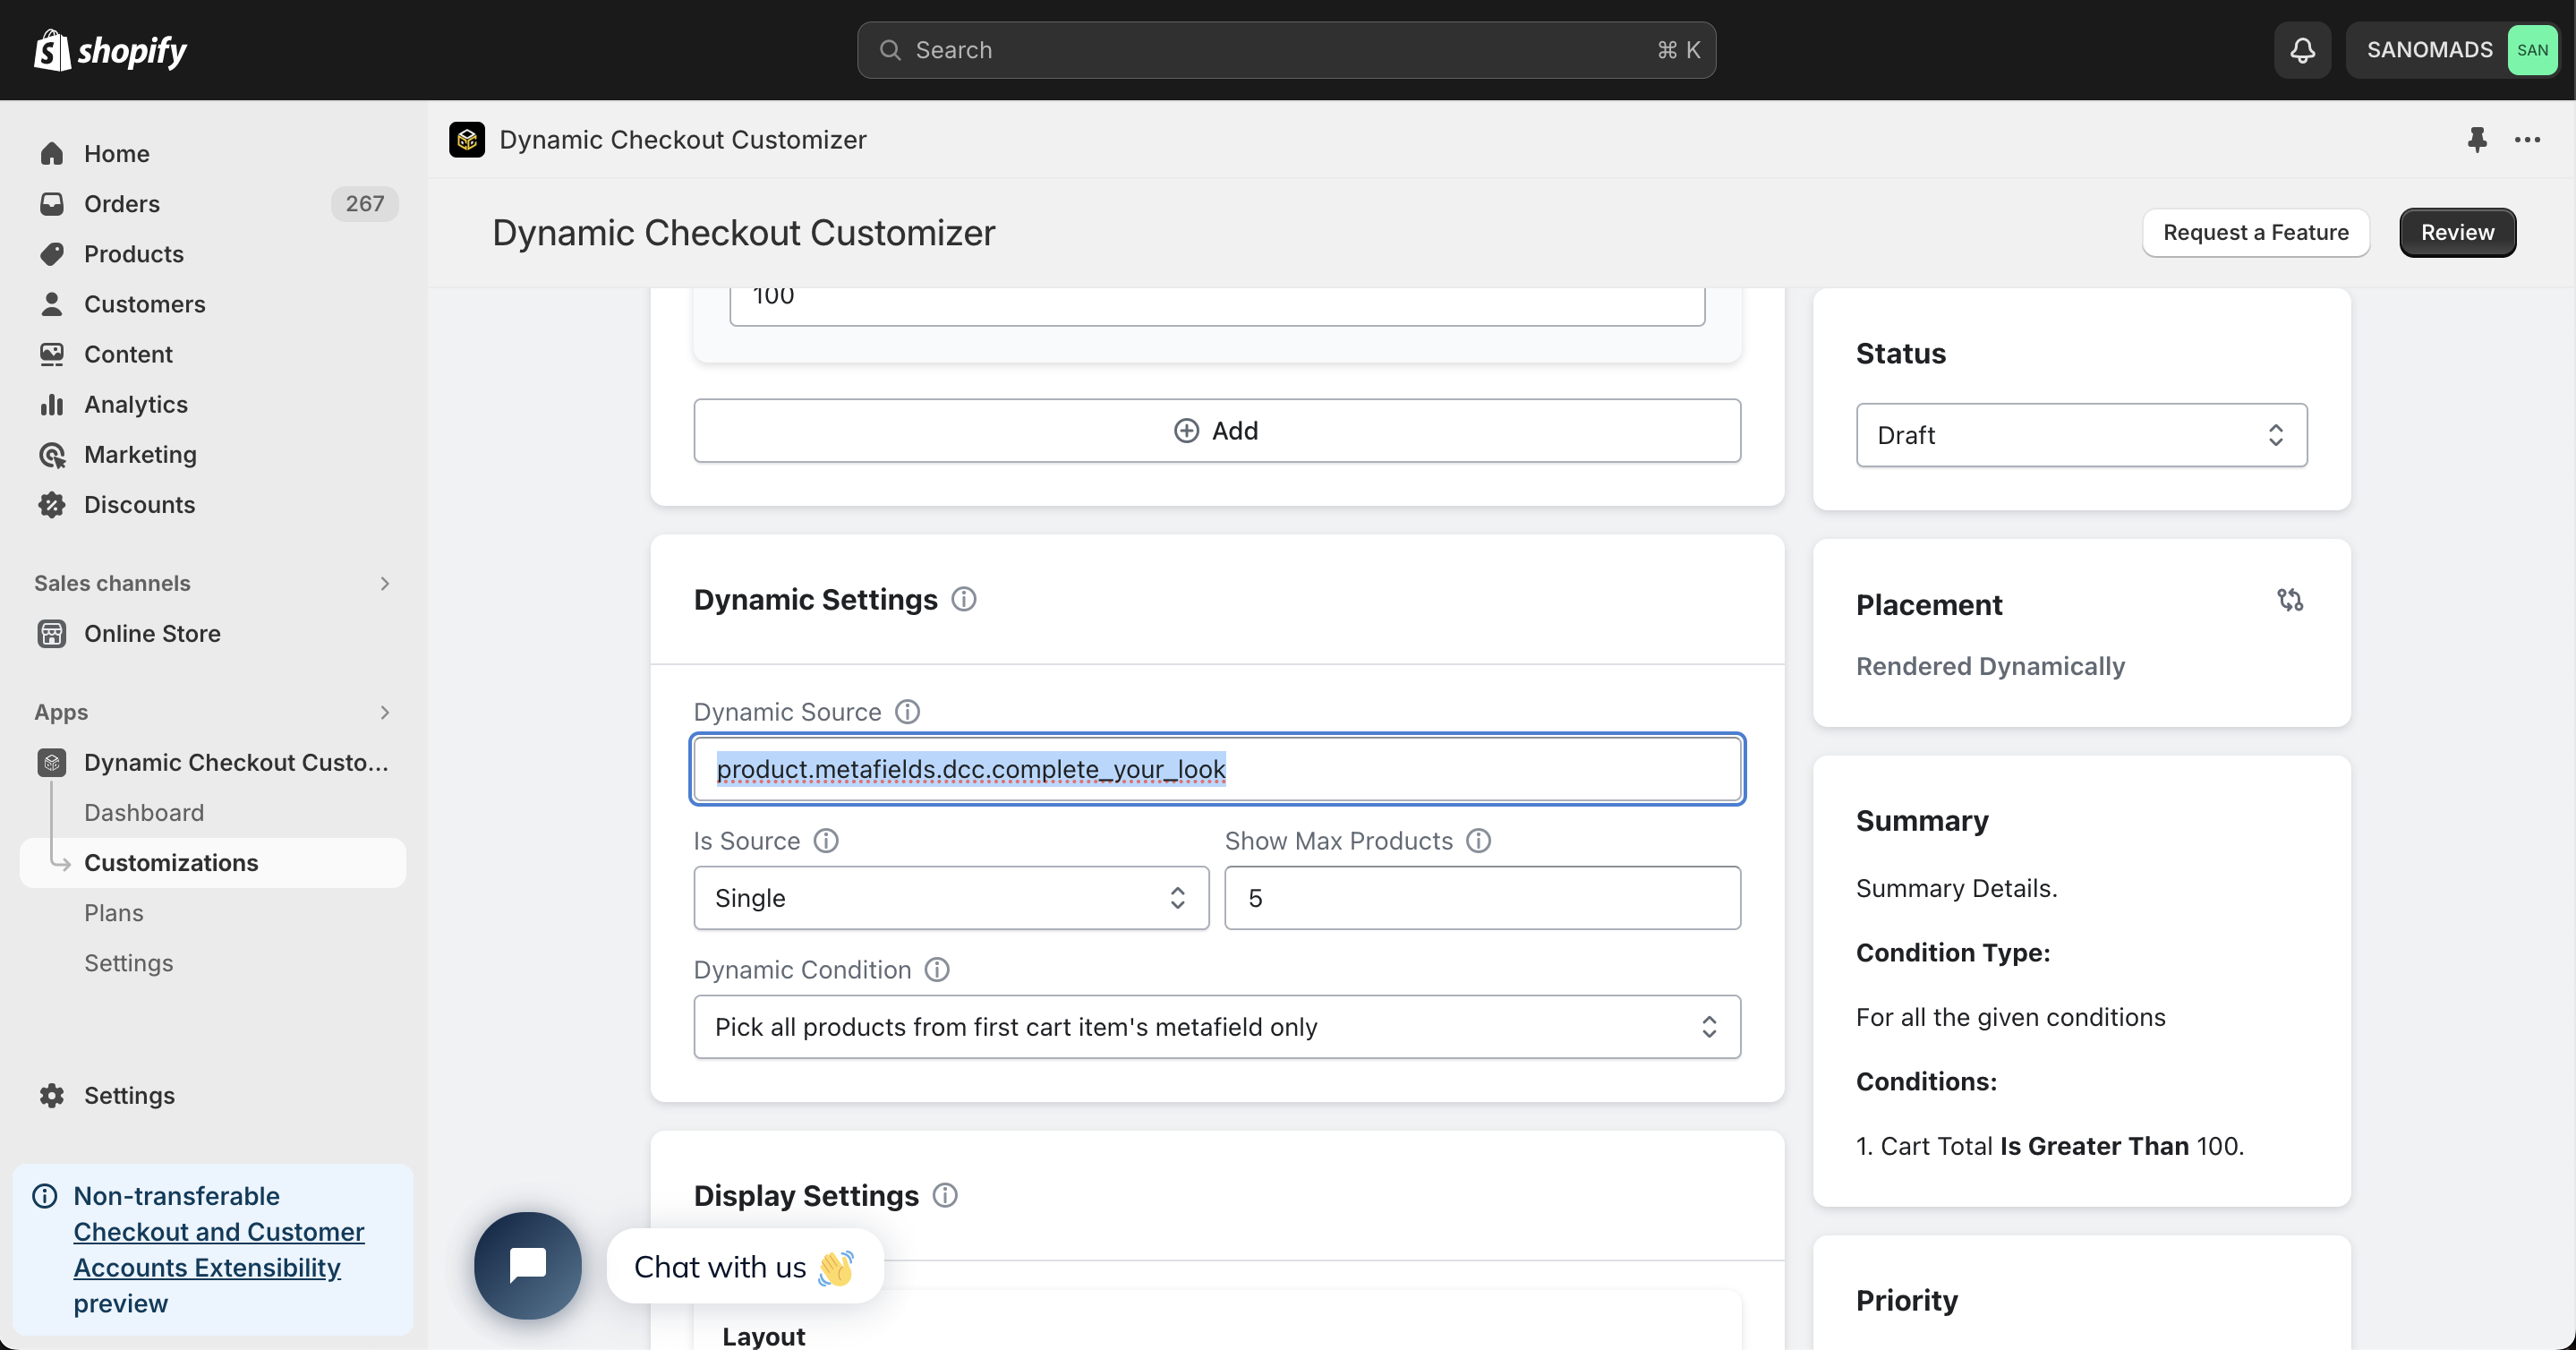Click Dynamic Settings info icon

pyautogui.click(x=963, y=599)
